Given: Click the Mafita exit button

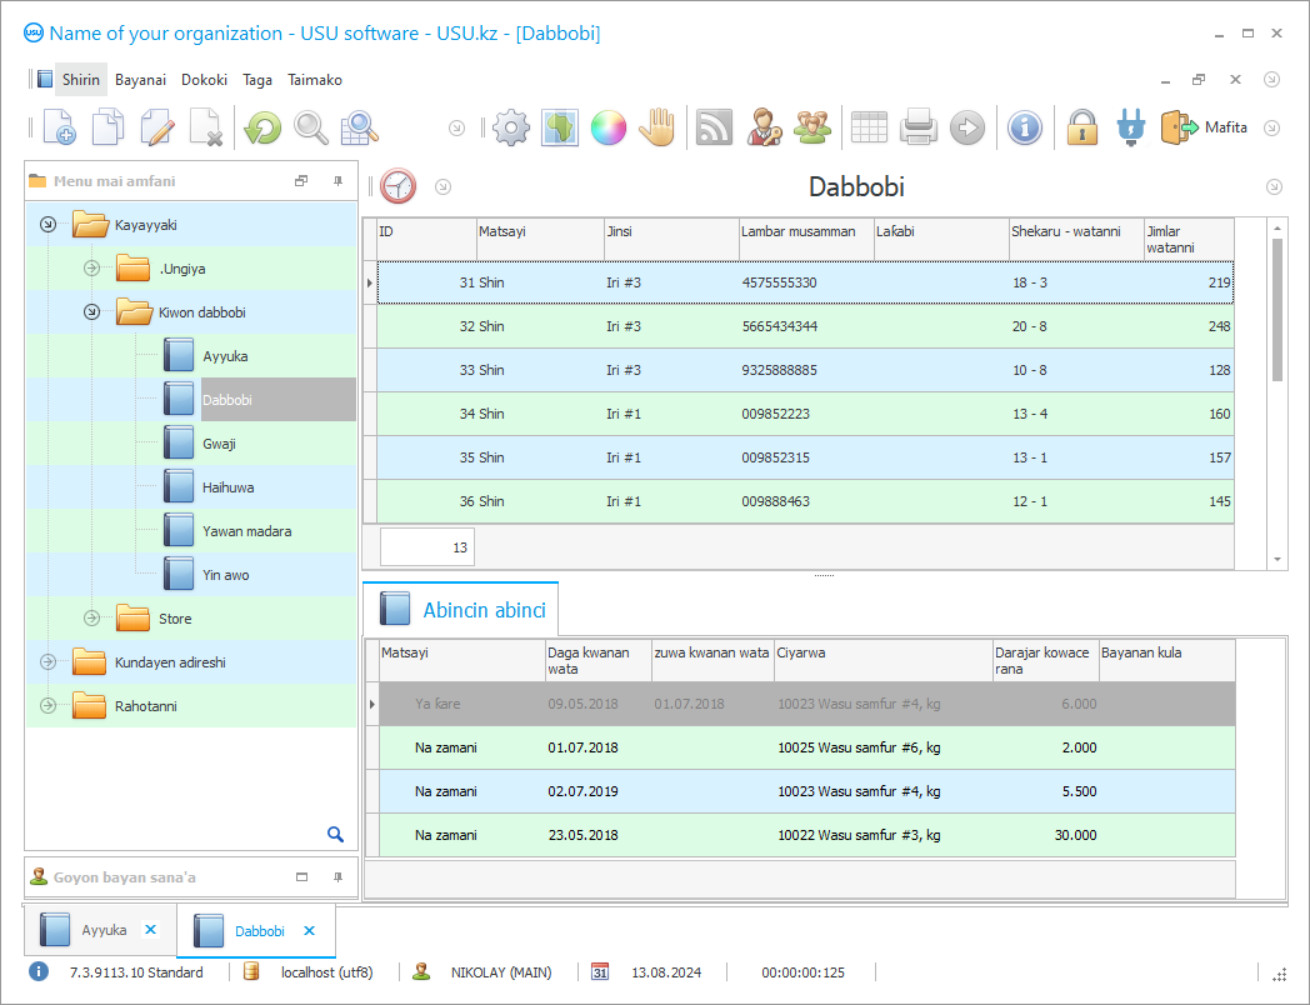Looking at the screenshot, I should pos(1205,128).
